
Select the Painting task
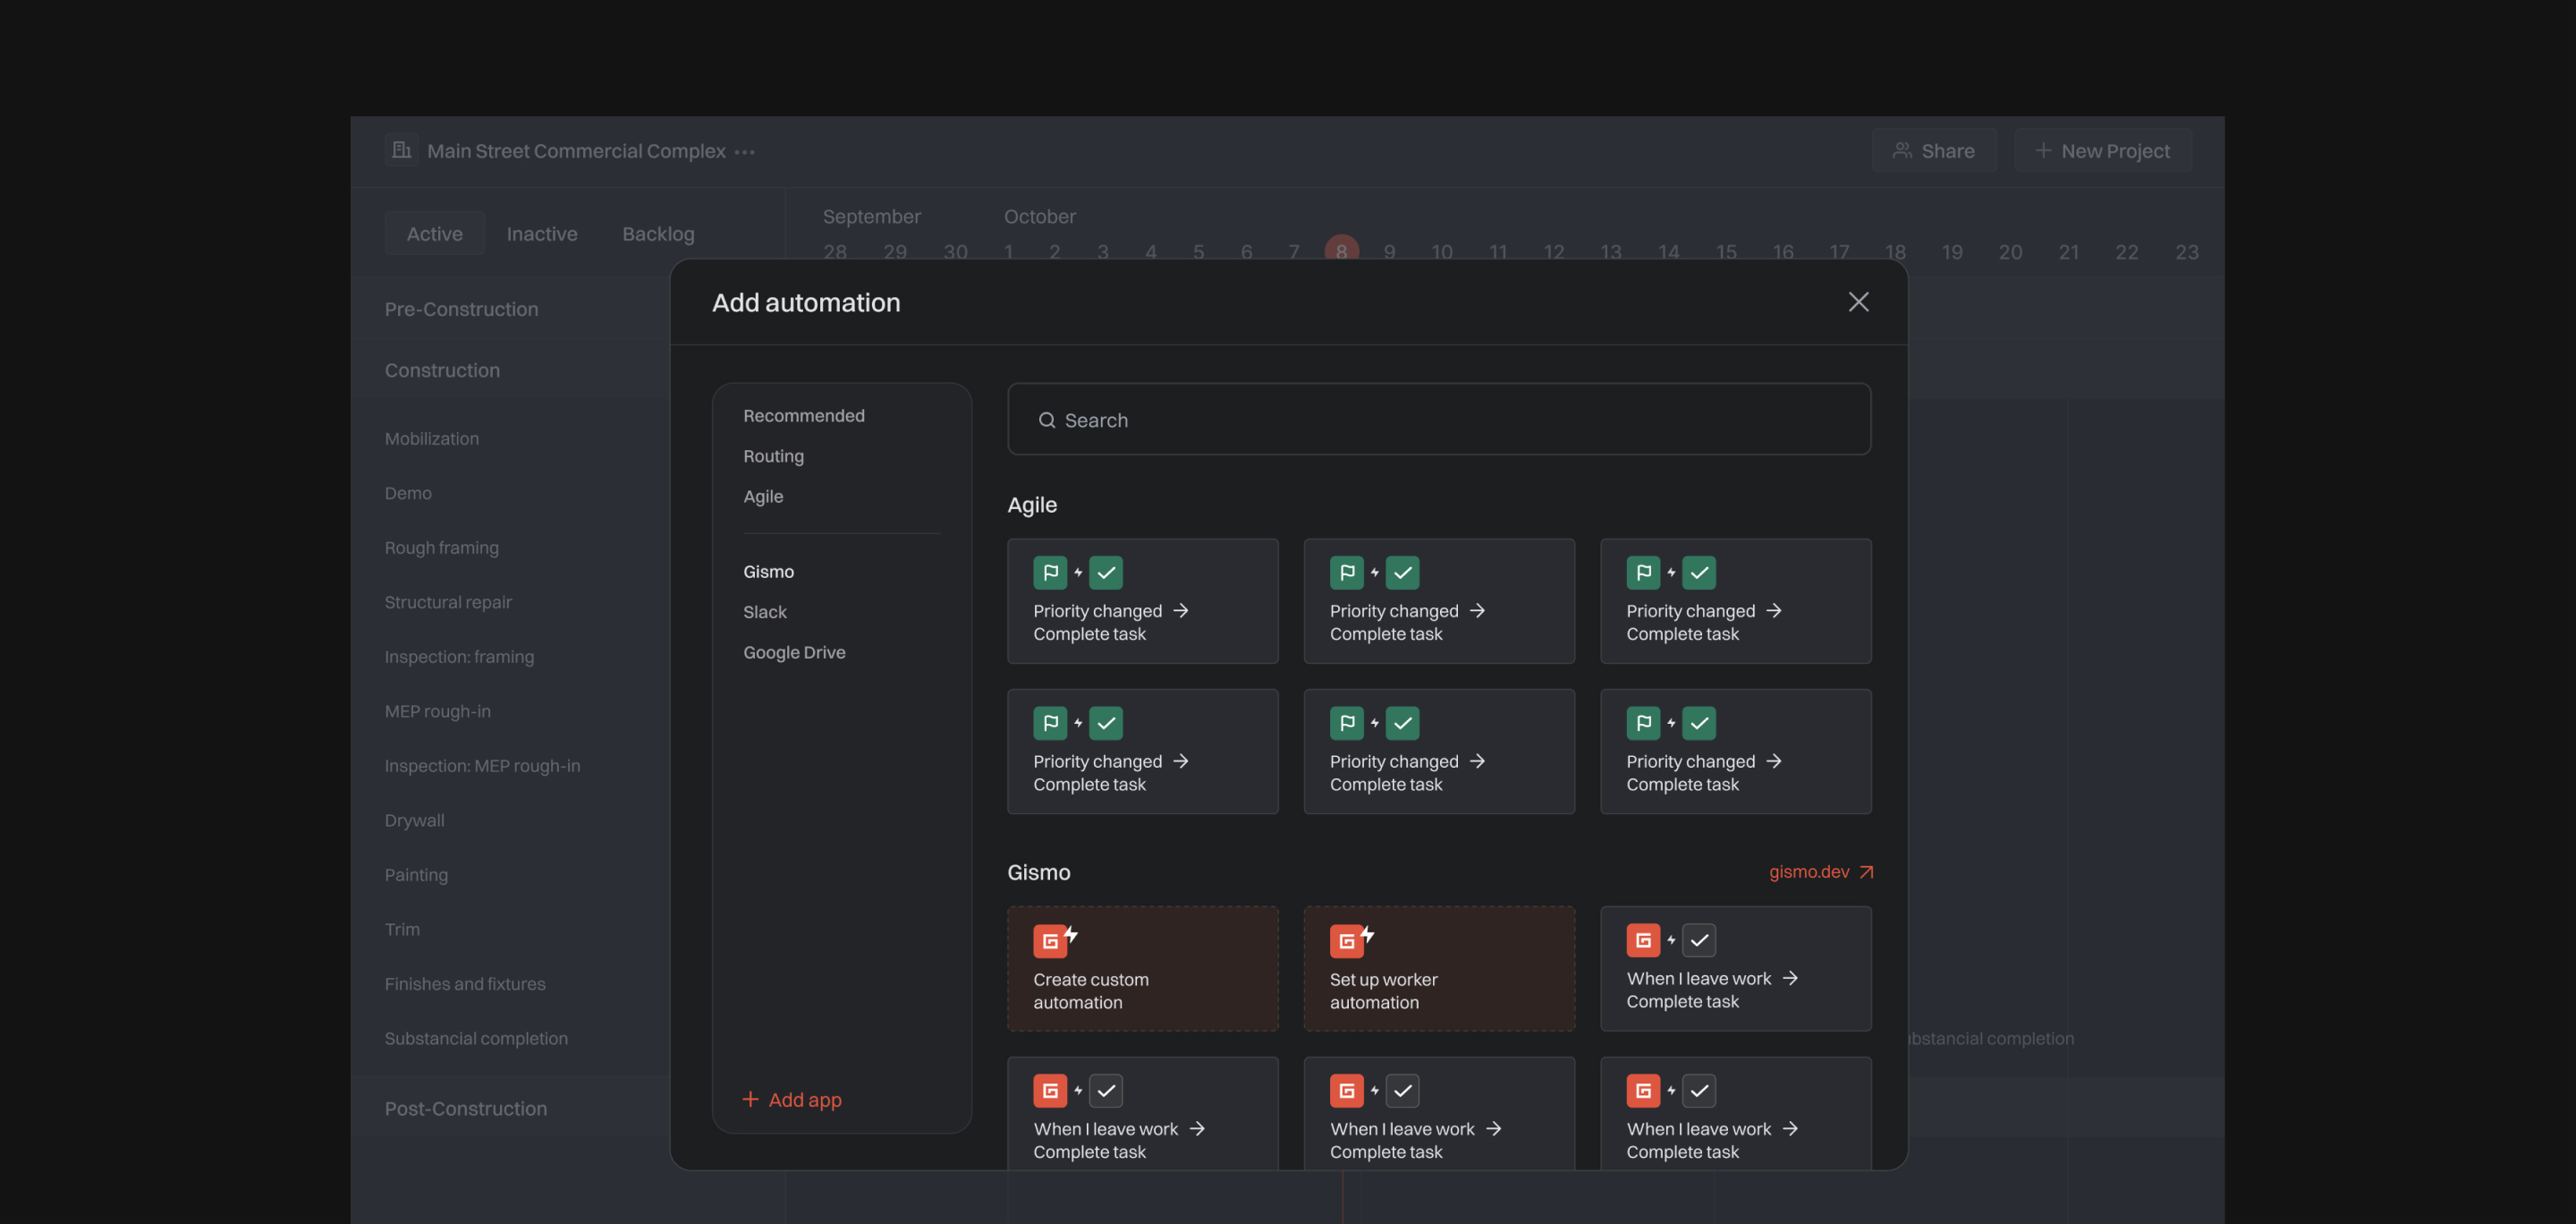[416, 875]
